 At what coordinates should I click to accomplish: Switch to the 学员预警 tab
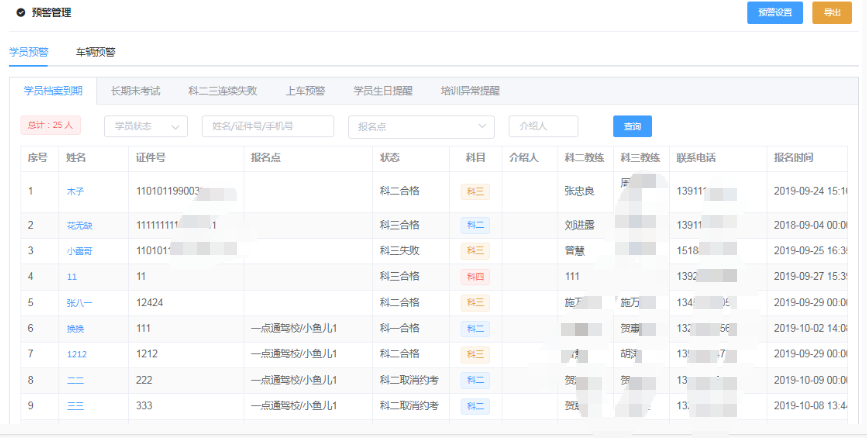[29, 53]
